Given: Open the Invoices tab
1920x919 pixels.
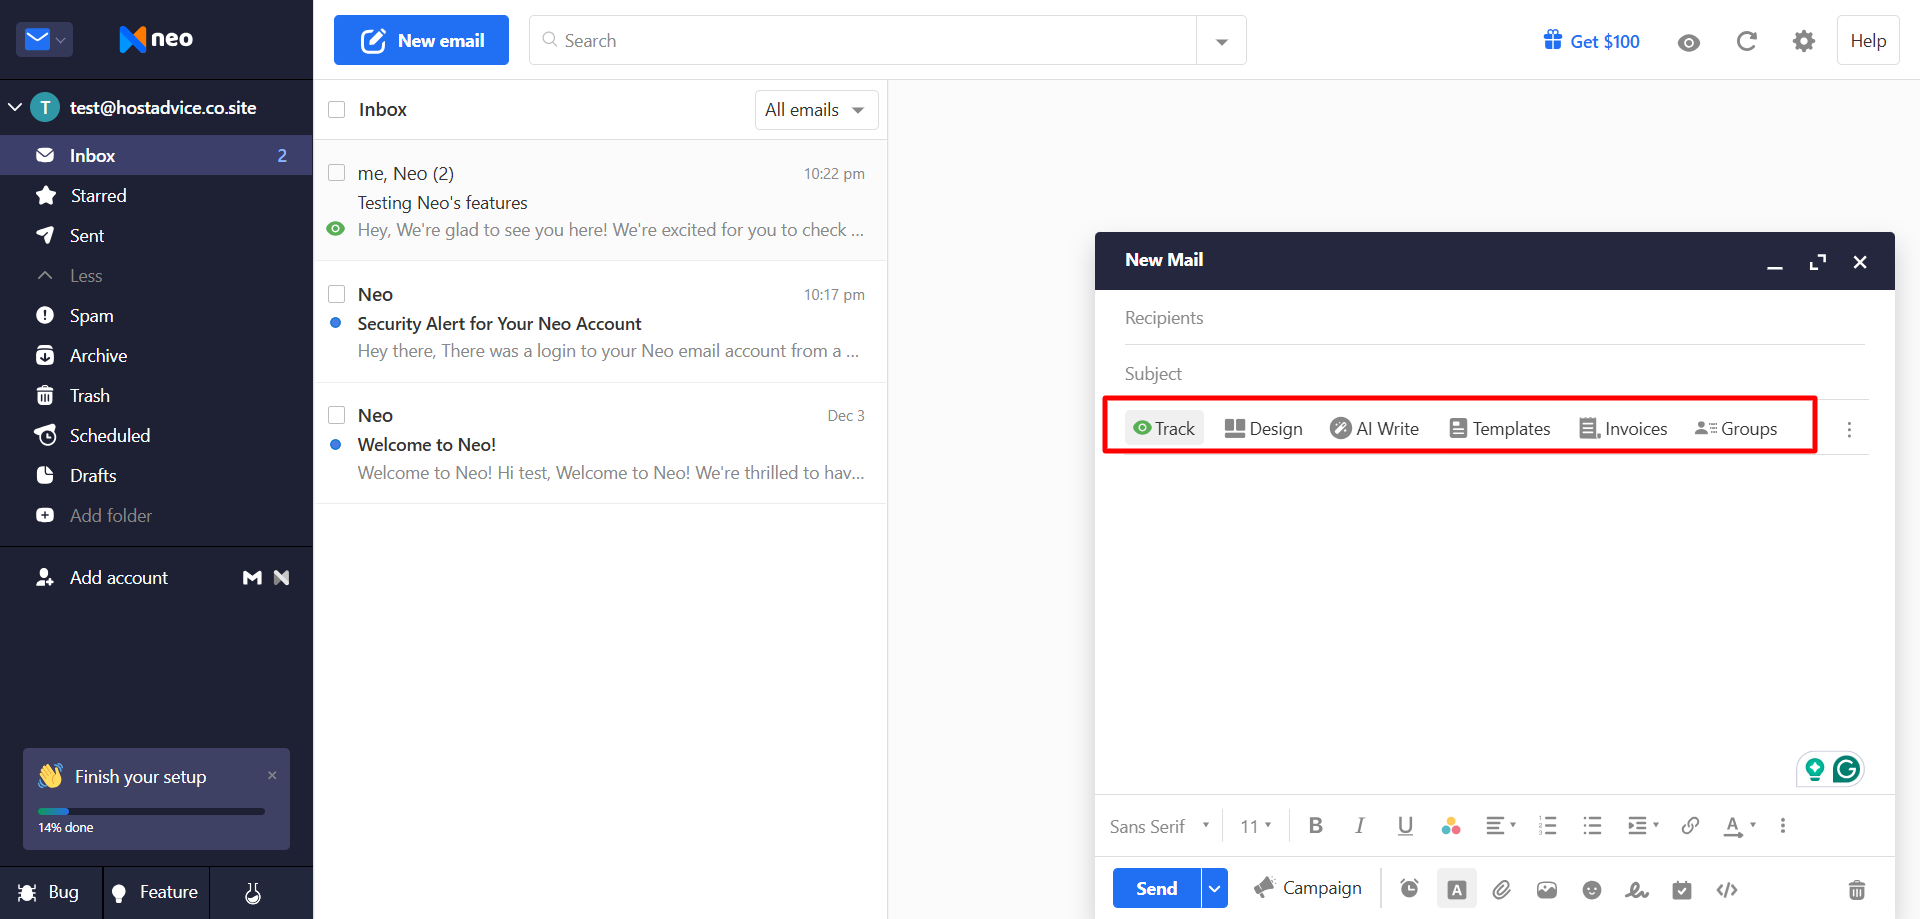Looking at the screenshot, I should [1623, 428].
